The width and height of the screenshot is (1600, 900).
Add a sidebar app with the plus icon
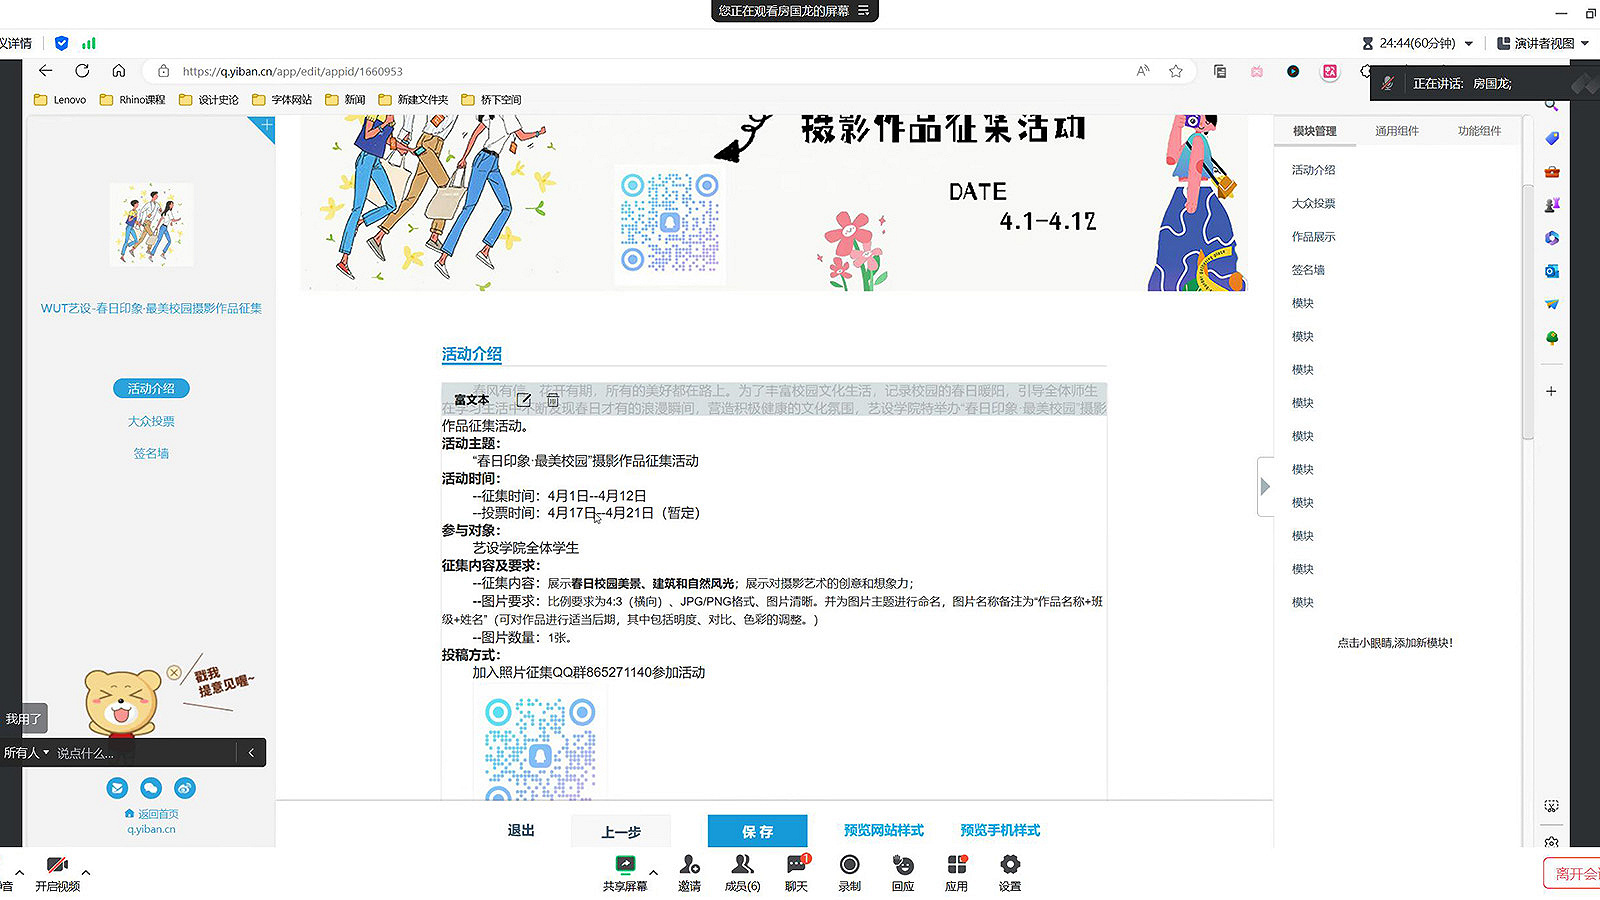(1551, 391)
